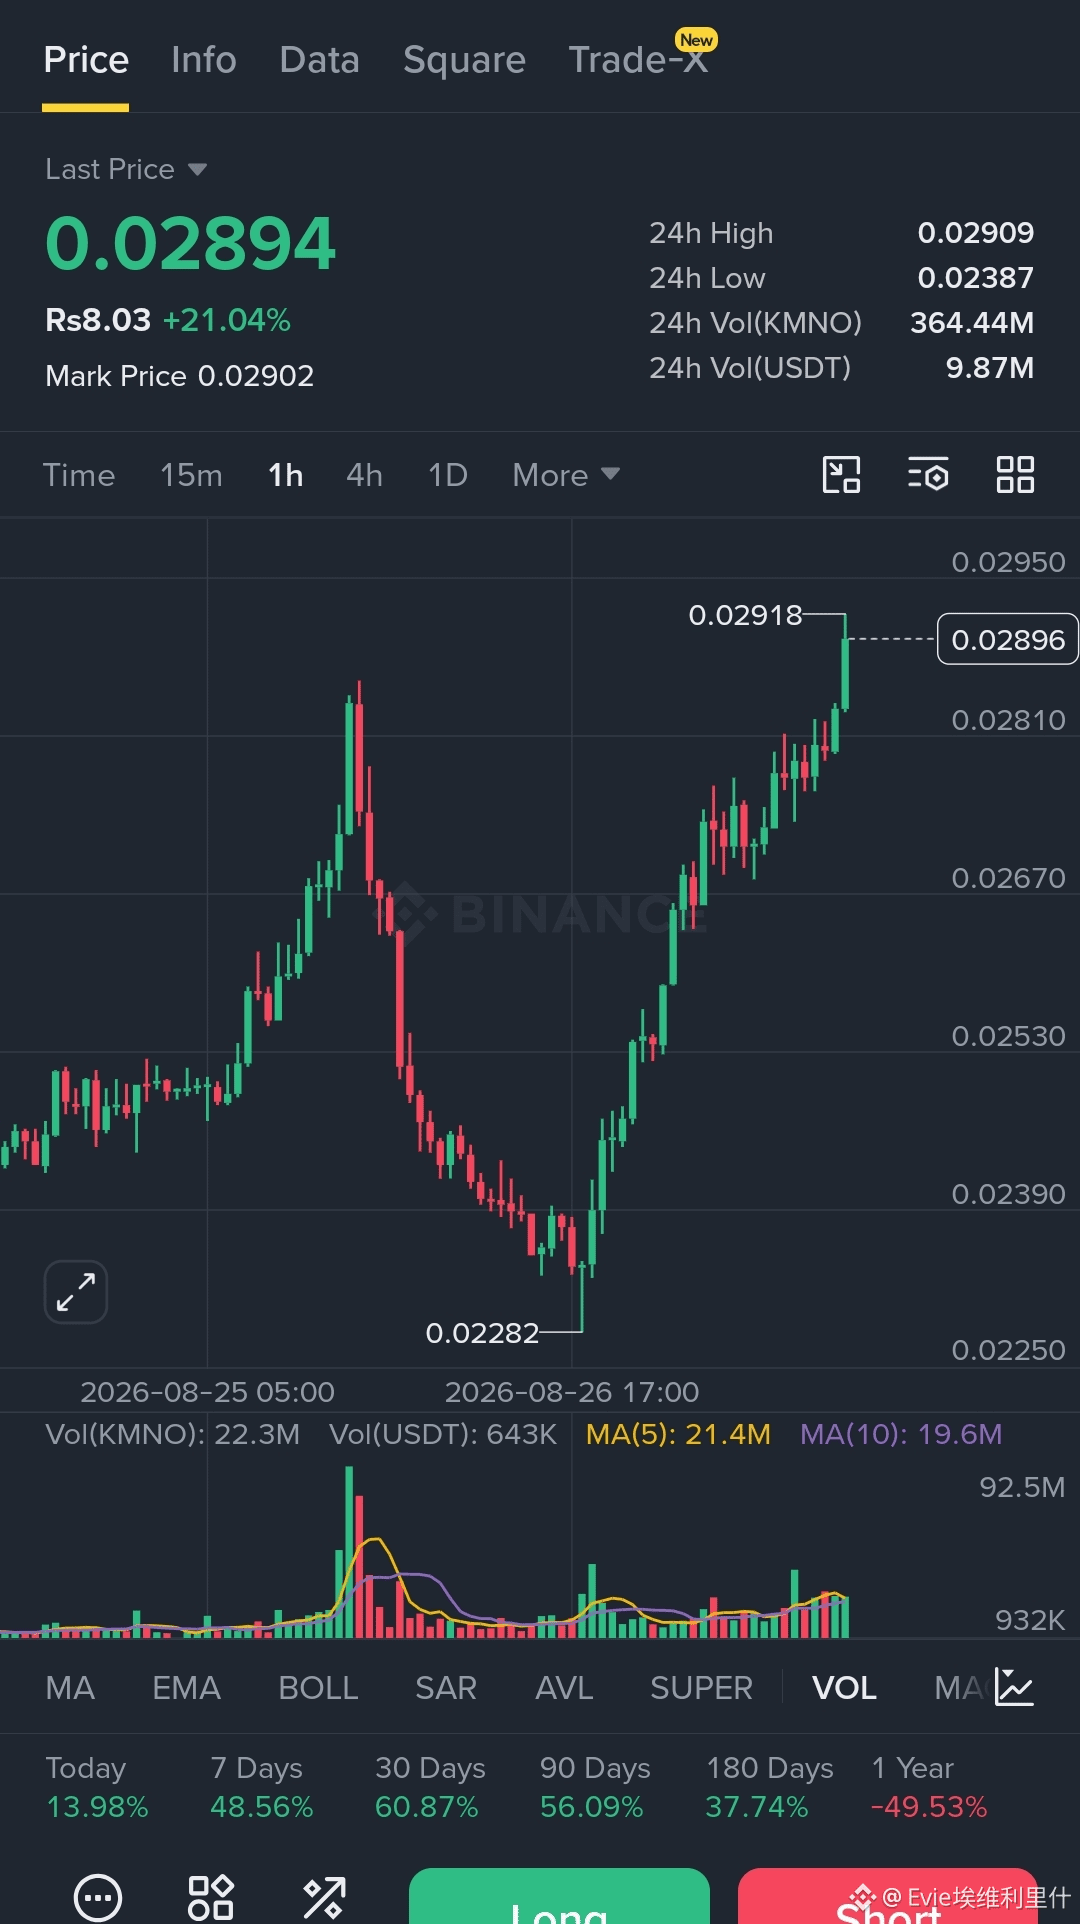Toggle the AVL indicator
The width and height of the screenshot is (1080, 1924).
(x=564, y=1688)
